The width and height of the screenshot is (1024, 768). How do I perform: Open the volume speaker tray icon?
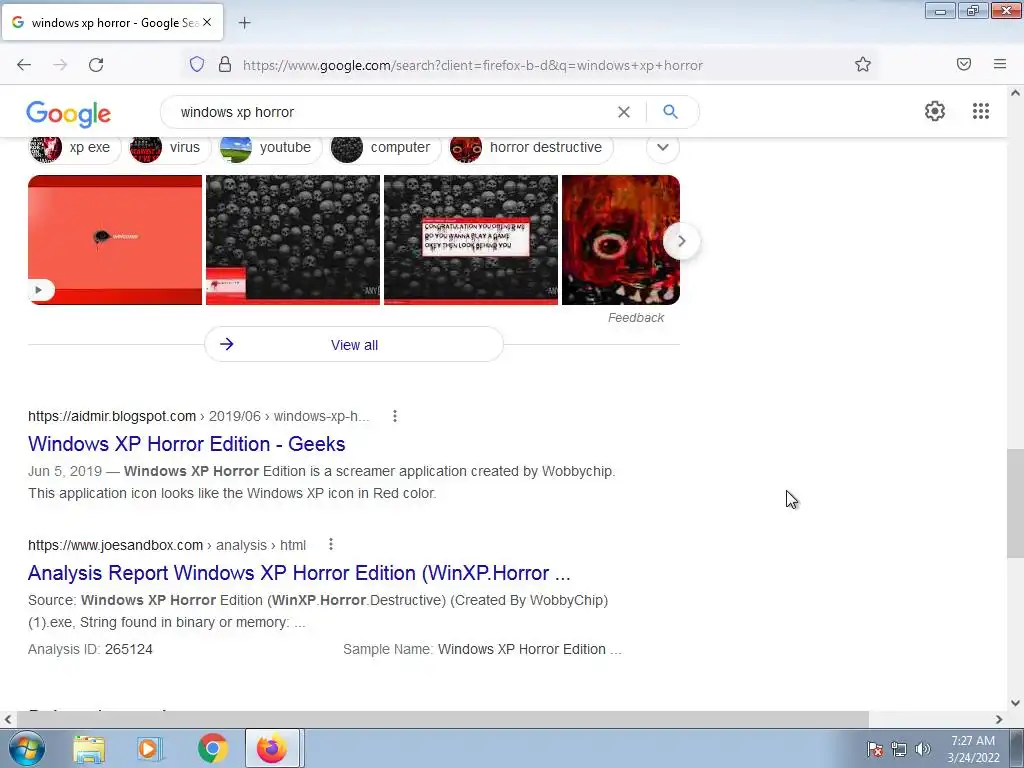click(922, 749)
